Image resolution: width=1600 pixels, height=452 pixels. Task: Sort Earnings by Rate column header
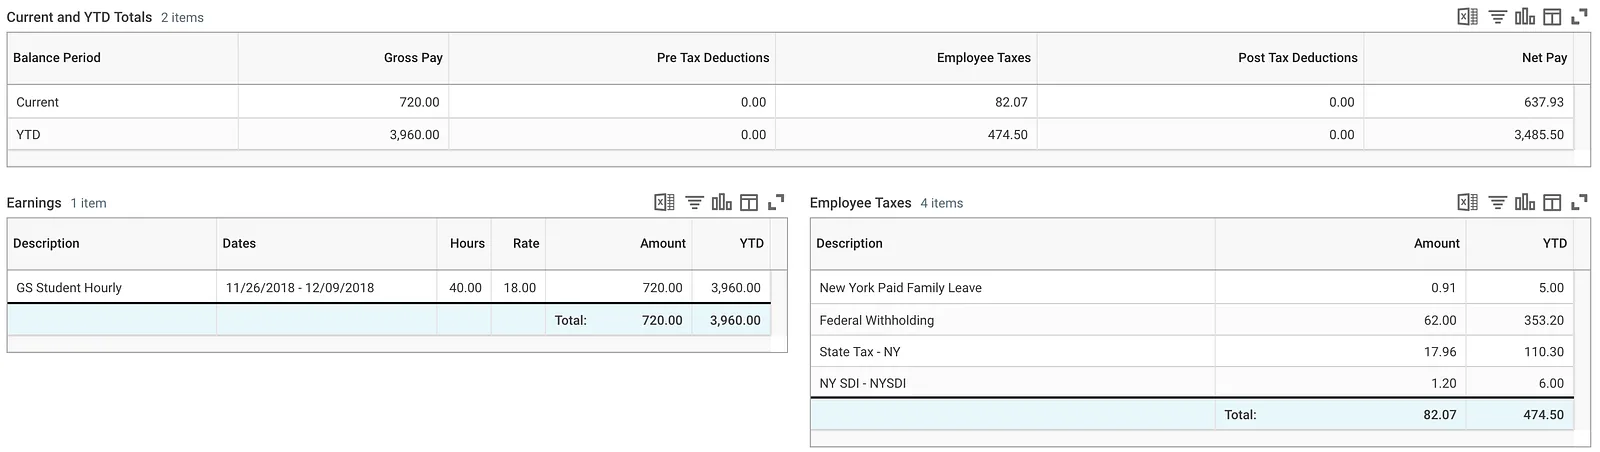518,244
